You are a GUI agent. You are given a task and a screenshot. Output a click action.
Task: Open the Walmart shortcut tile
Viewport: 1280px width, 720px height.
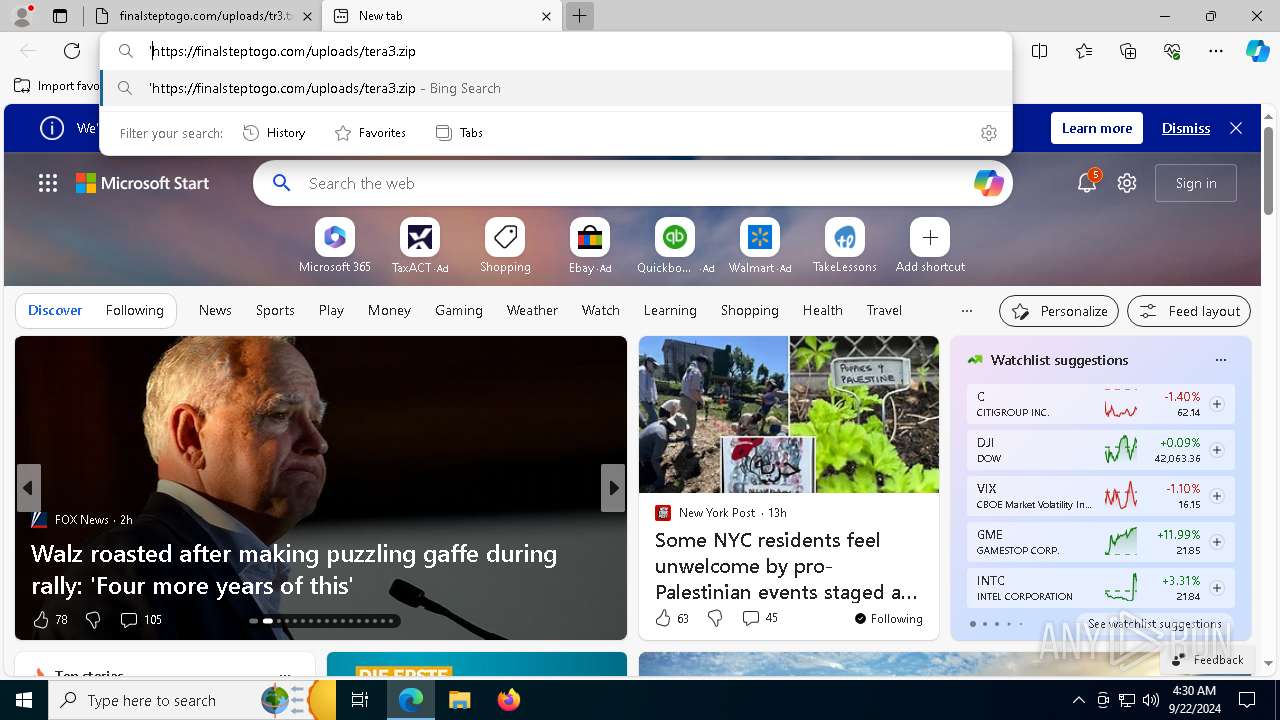[760, 246]
